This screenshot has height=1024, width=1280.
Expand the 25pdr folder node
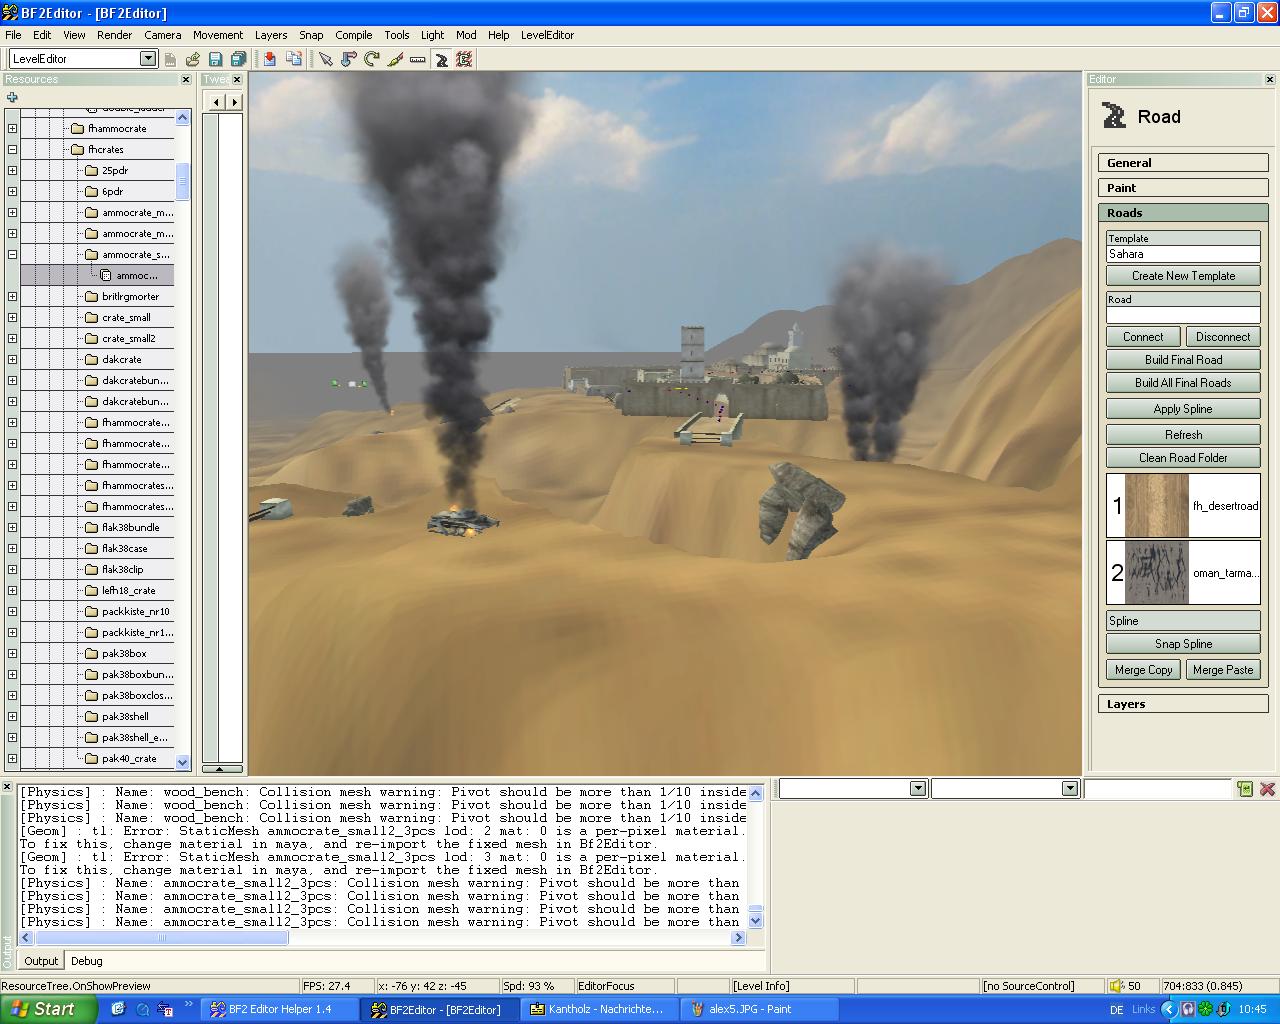(12, 170)
